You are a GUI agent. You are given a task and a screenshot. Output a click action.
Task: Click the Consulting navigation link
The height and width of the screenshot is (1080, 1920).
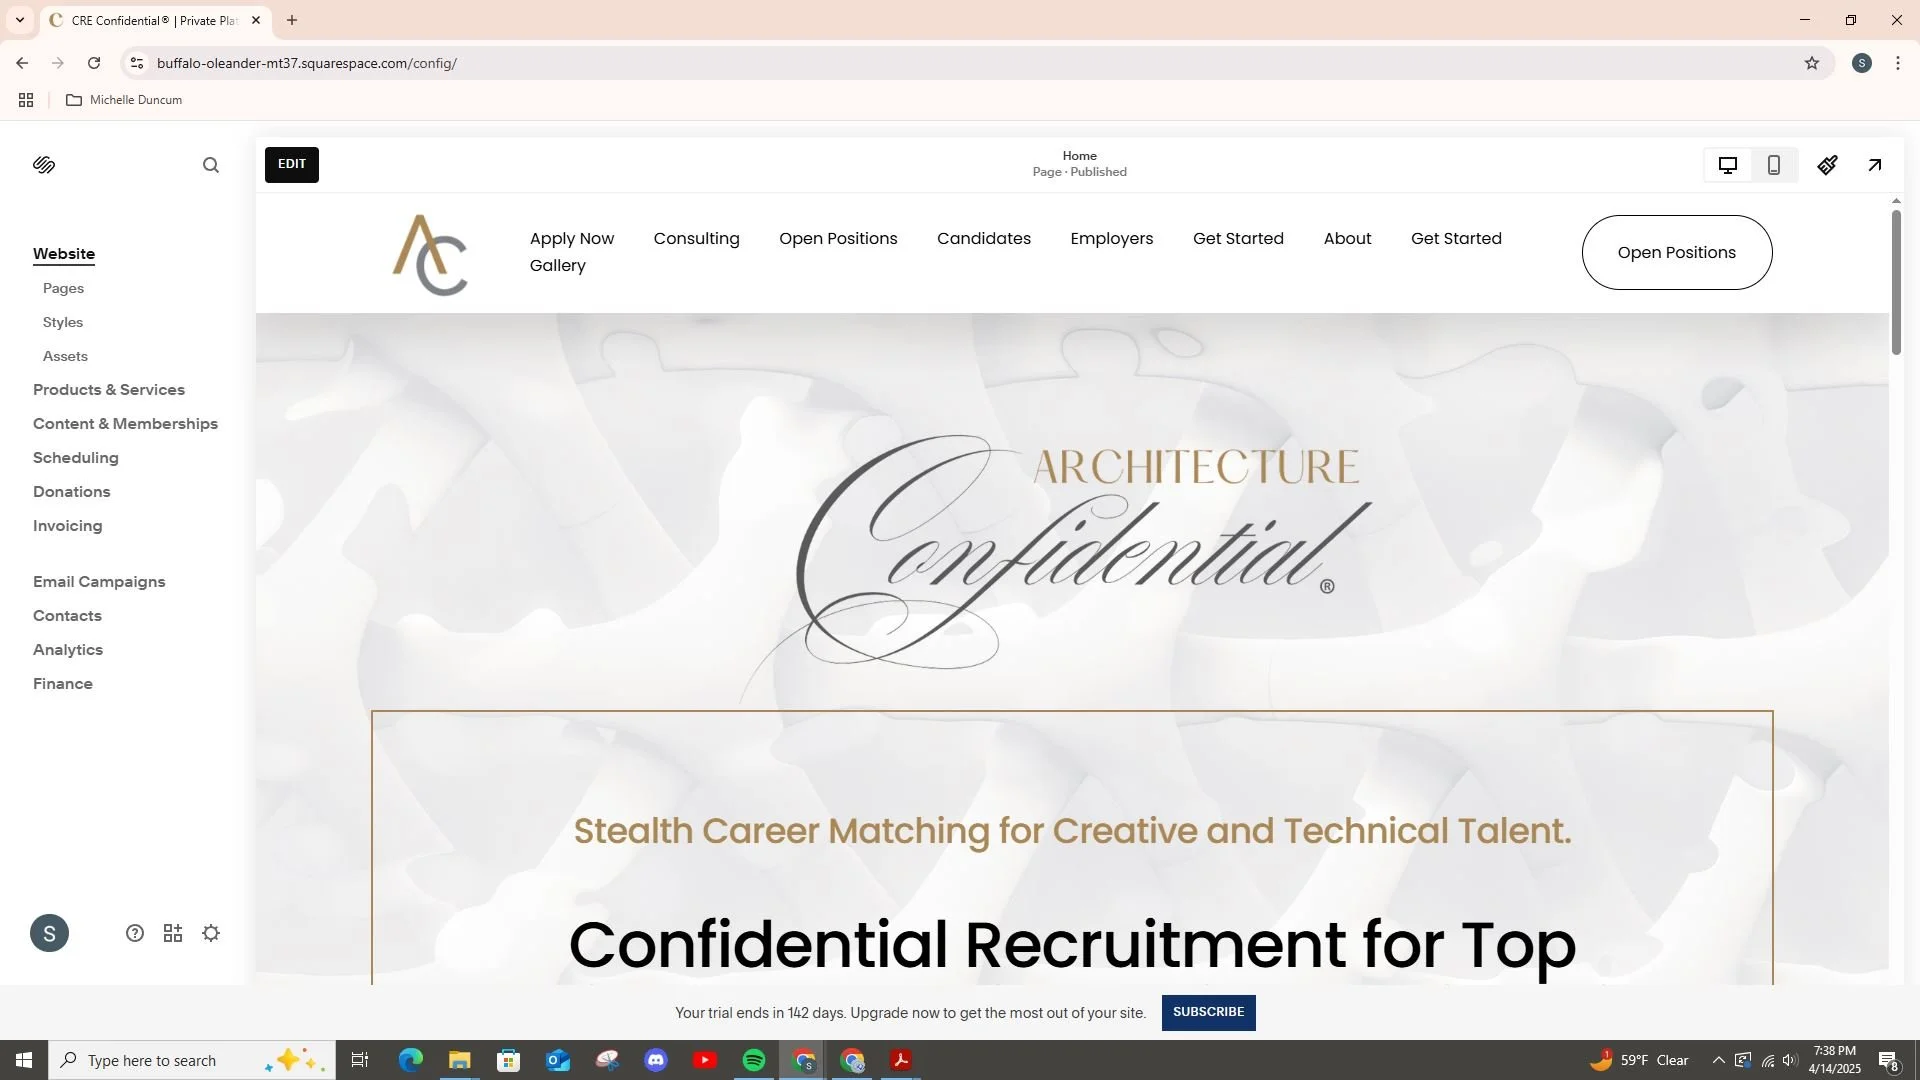(696, 238)
